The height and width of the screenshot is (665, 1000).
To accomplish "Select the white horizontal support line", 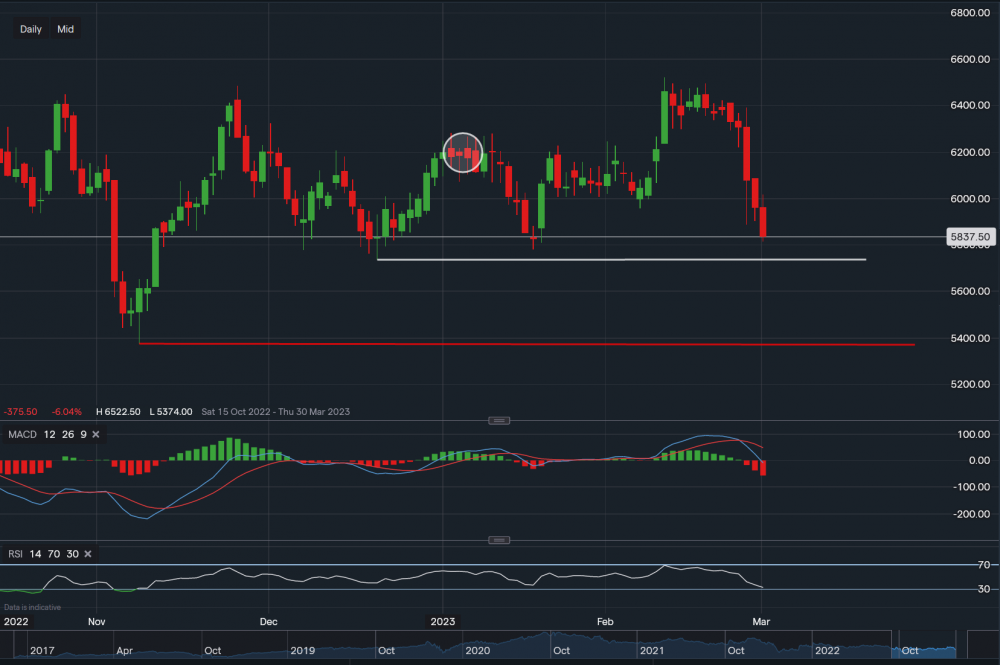I will [620, 260].
